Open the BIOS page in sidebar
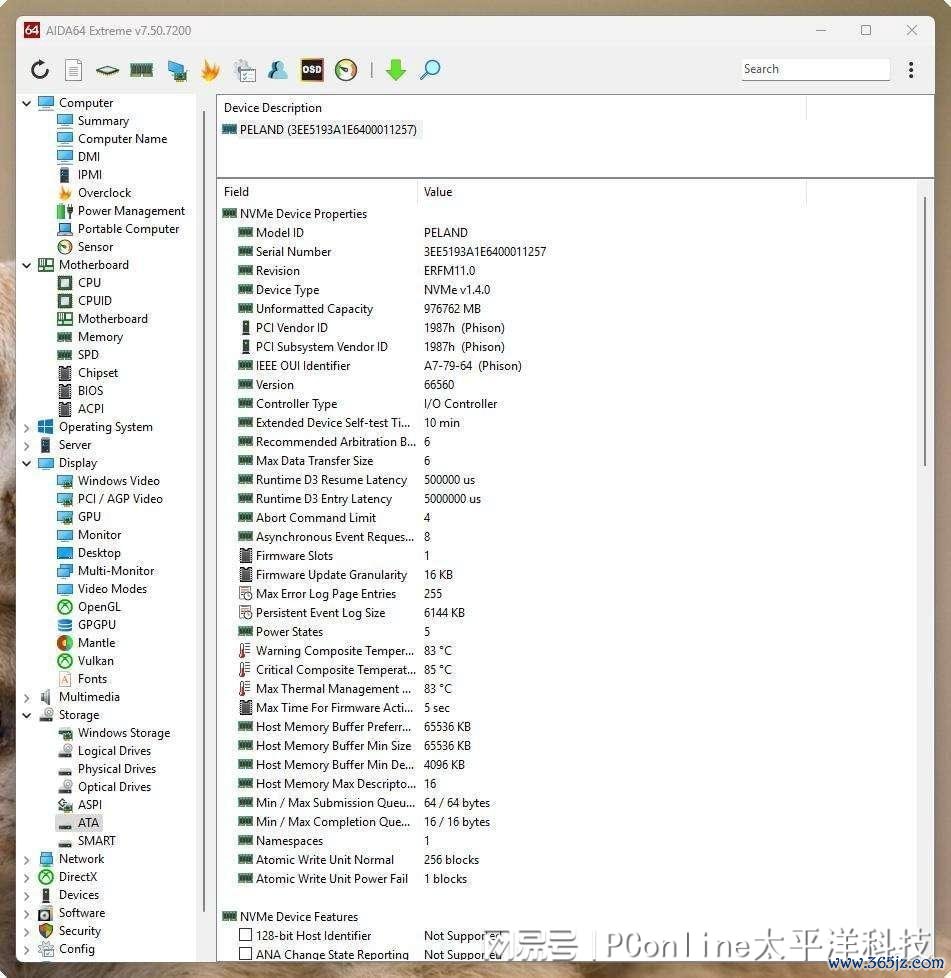This screenshot has width=951, height=978. 90,391
